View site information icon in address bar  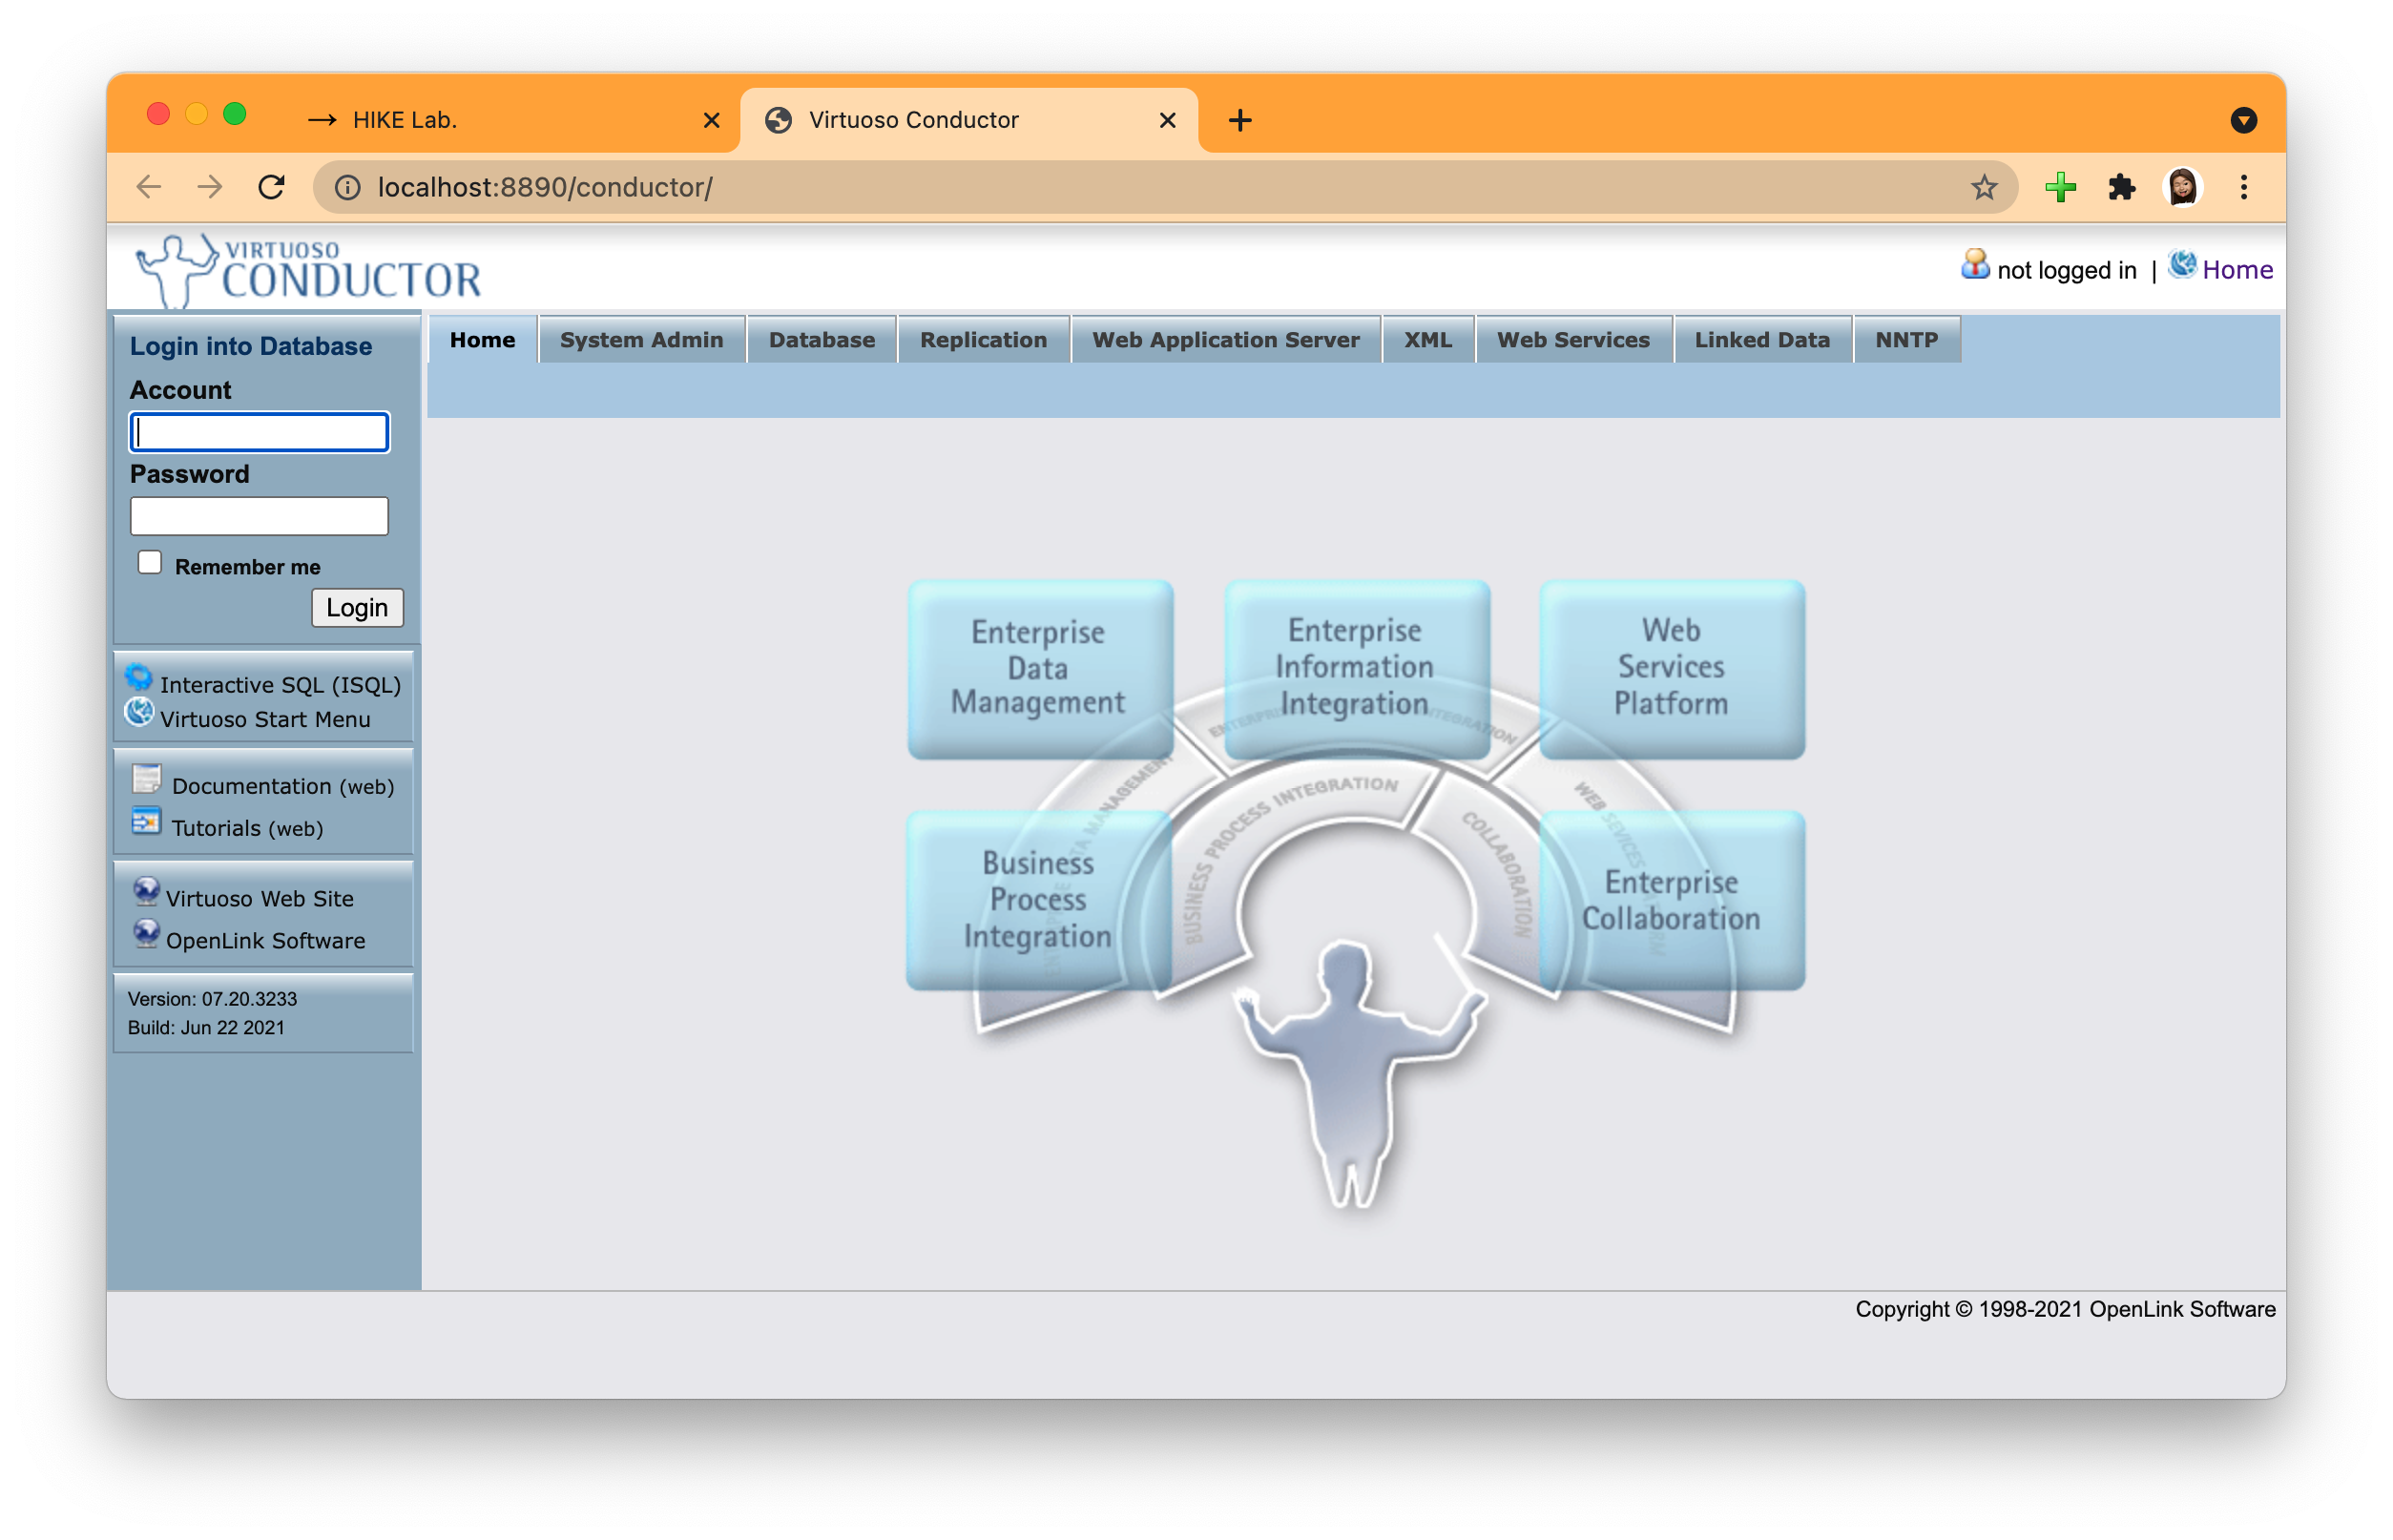346,187
